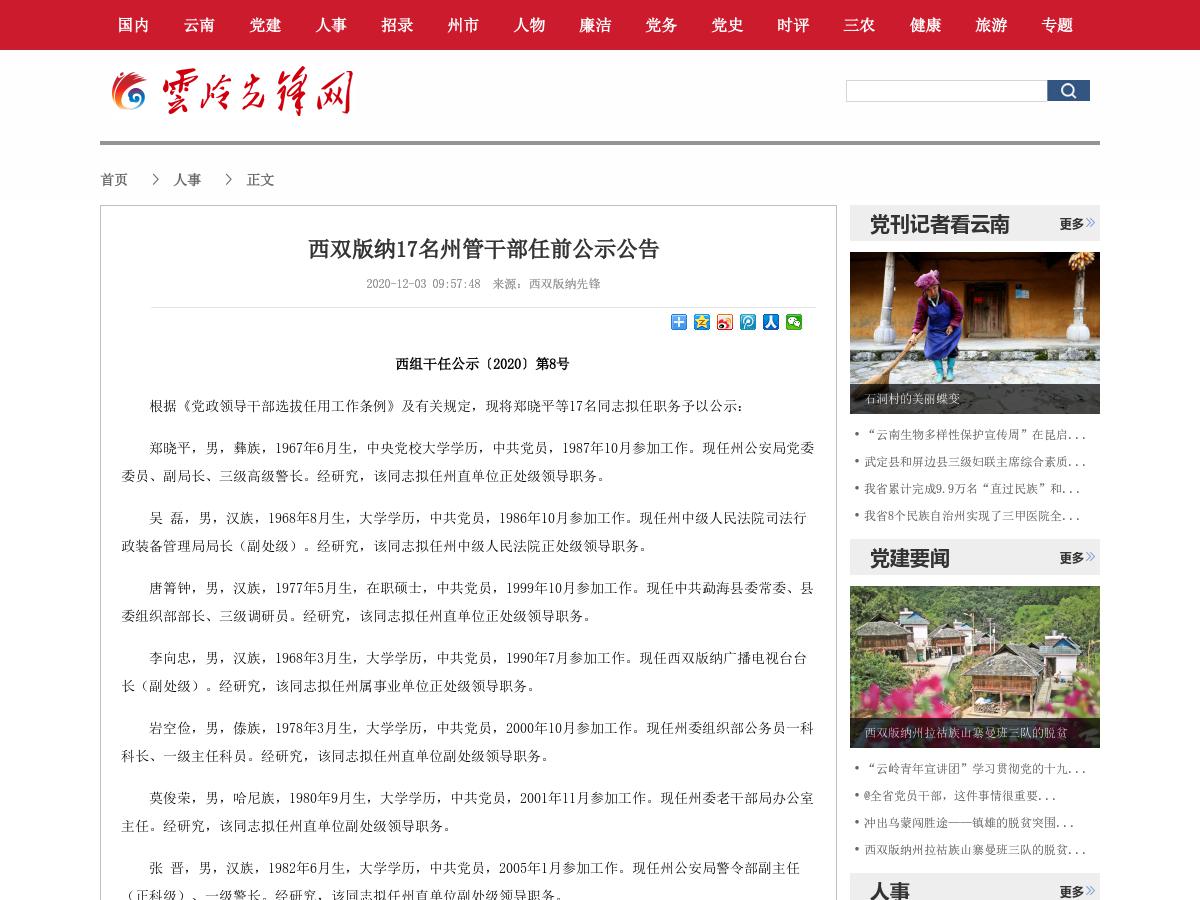Switch to the 党史 section
The image size is (1200, 900).
point(727,25)
